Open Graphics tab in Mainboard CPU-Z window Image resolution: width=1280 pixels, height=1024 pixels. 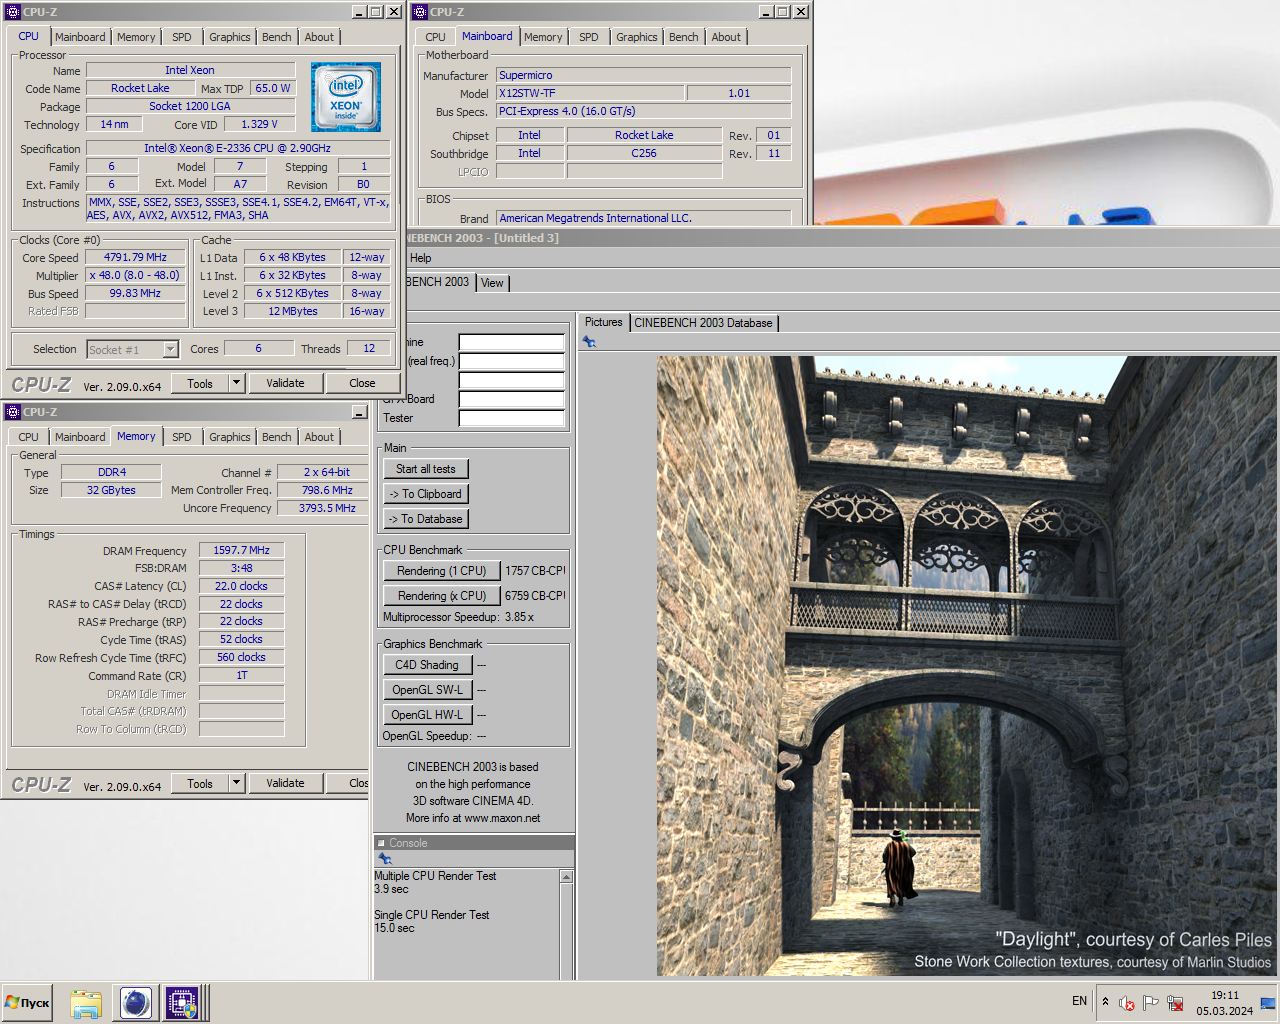pos(637,37)
